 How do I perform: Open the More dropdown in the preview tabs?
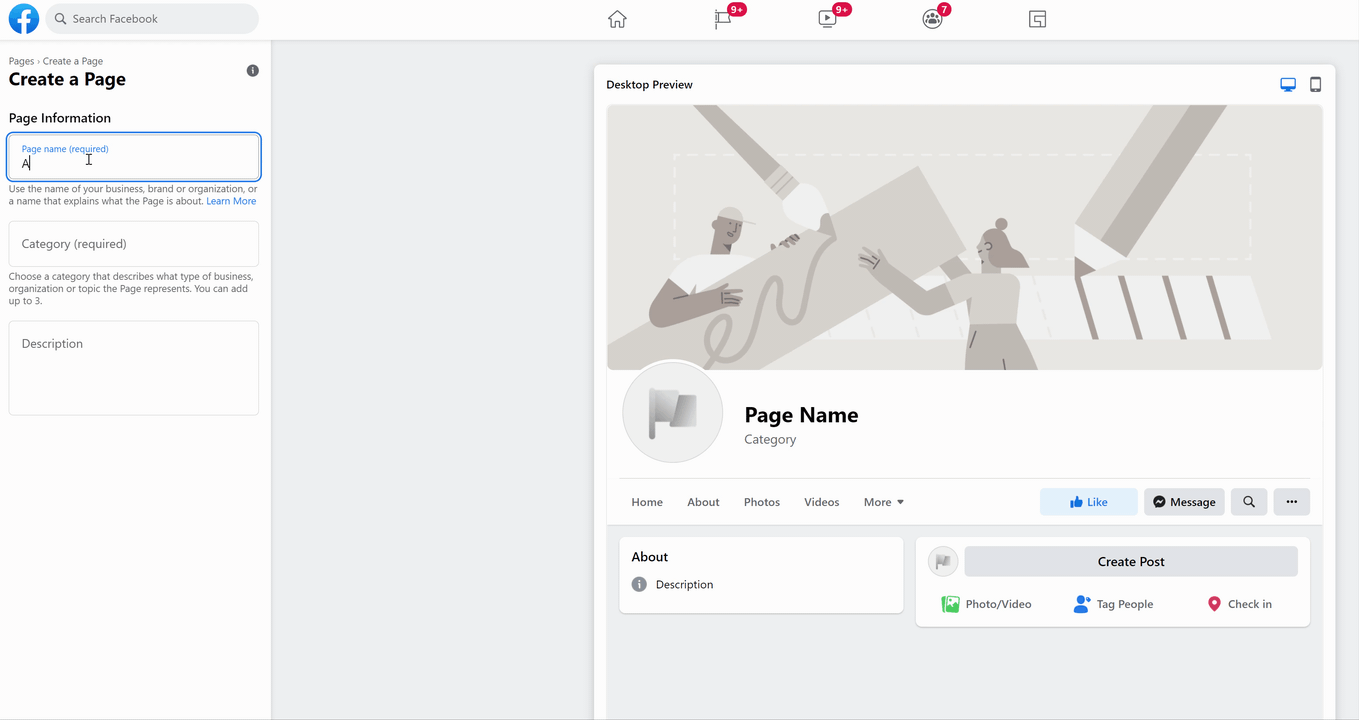click(x=882, y=501)
